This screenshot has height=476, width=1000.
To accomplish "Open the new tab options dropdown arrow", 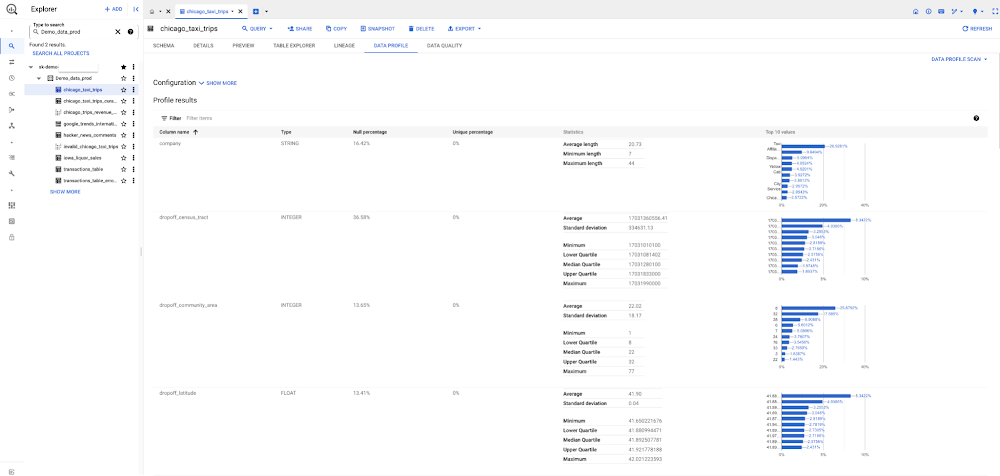I will coord(266,11).
